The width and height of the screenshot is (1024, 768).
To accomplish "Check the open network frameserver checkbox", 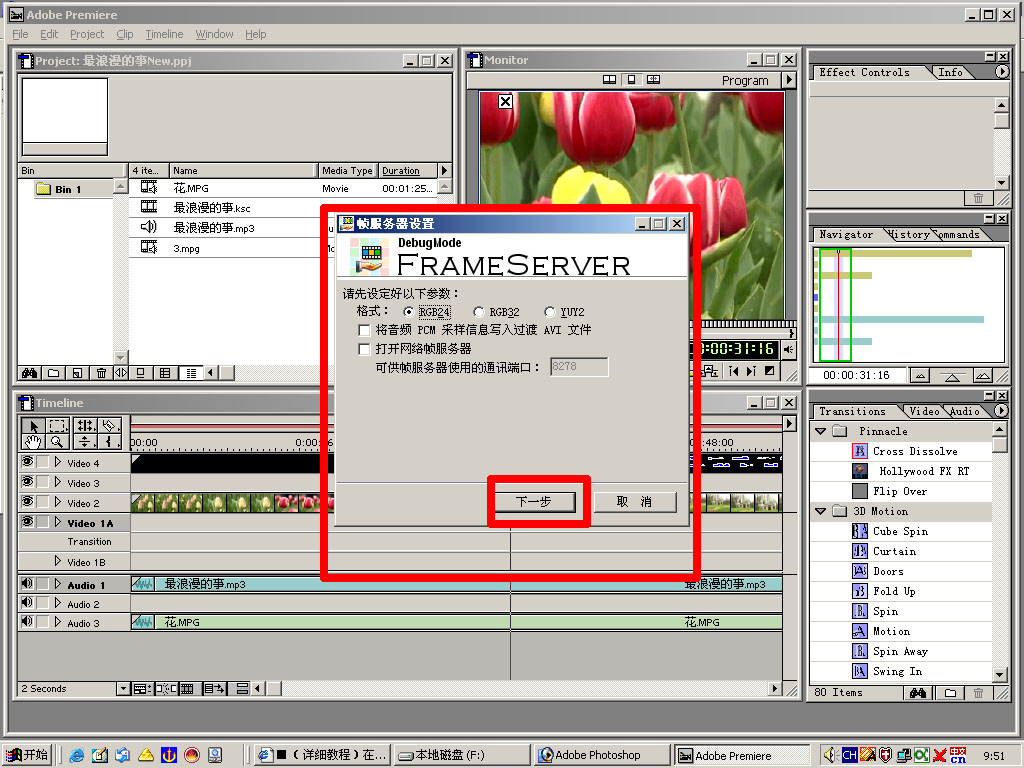I will coord(364,349).
